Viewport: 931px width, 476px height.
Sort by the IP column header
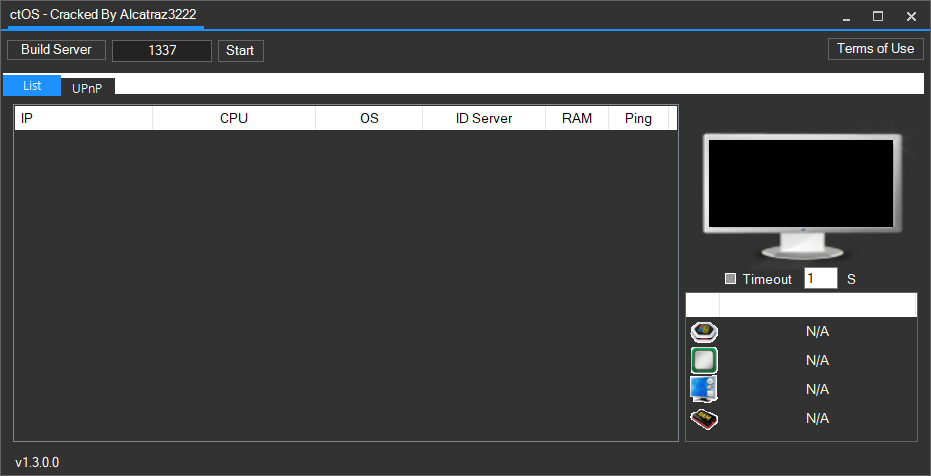[x=83, y=119]
